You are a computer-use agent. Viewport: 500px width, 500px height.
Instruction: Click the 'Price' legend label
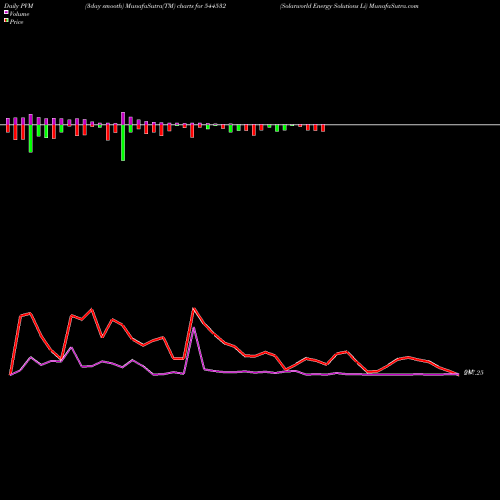click(16, 22)
